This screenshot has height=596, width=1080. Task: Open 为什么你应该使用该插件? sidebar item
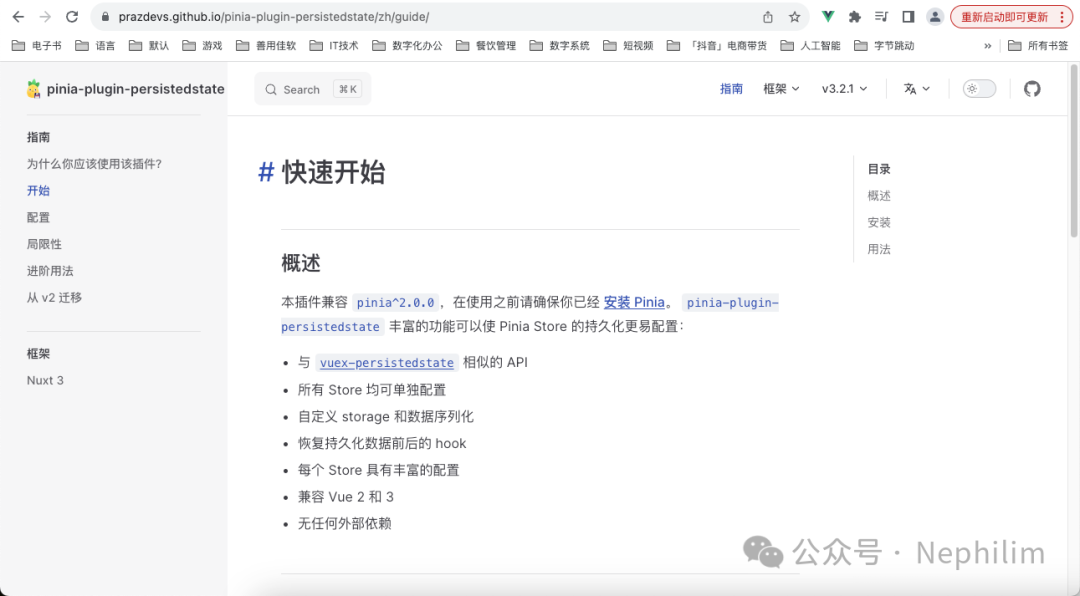(94, 164)
